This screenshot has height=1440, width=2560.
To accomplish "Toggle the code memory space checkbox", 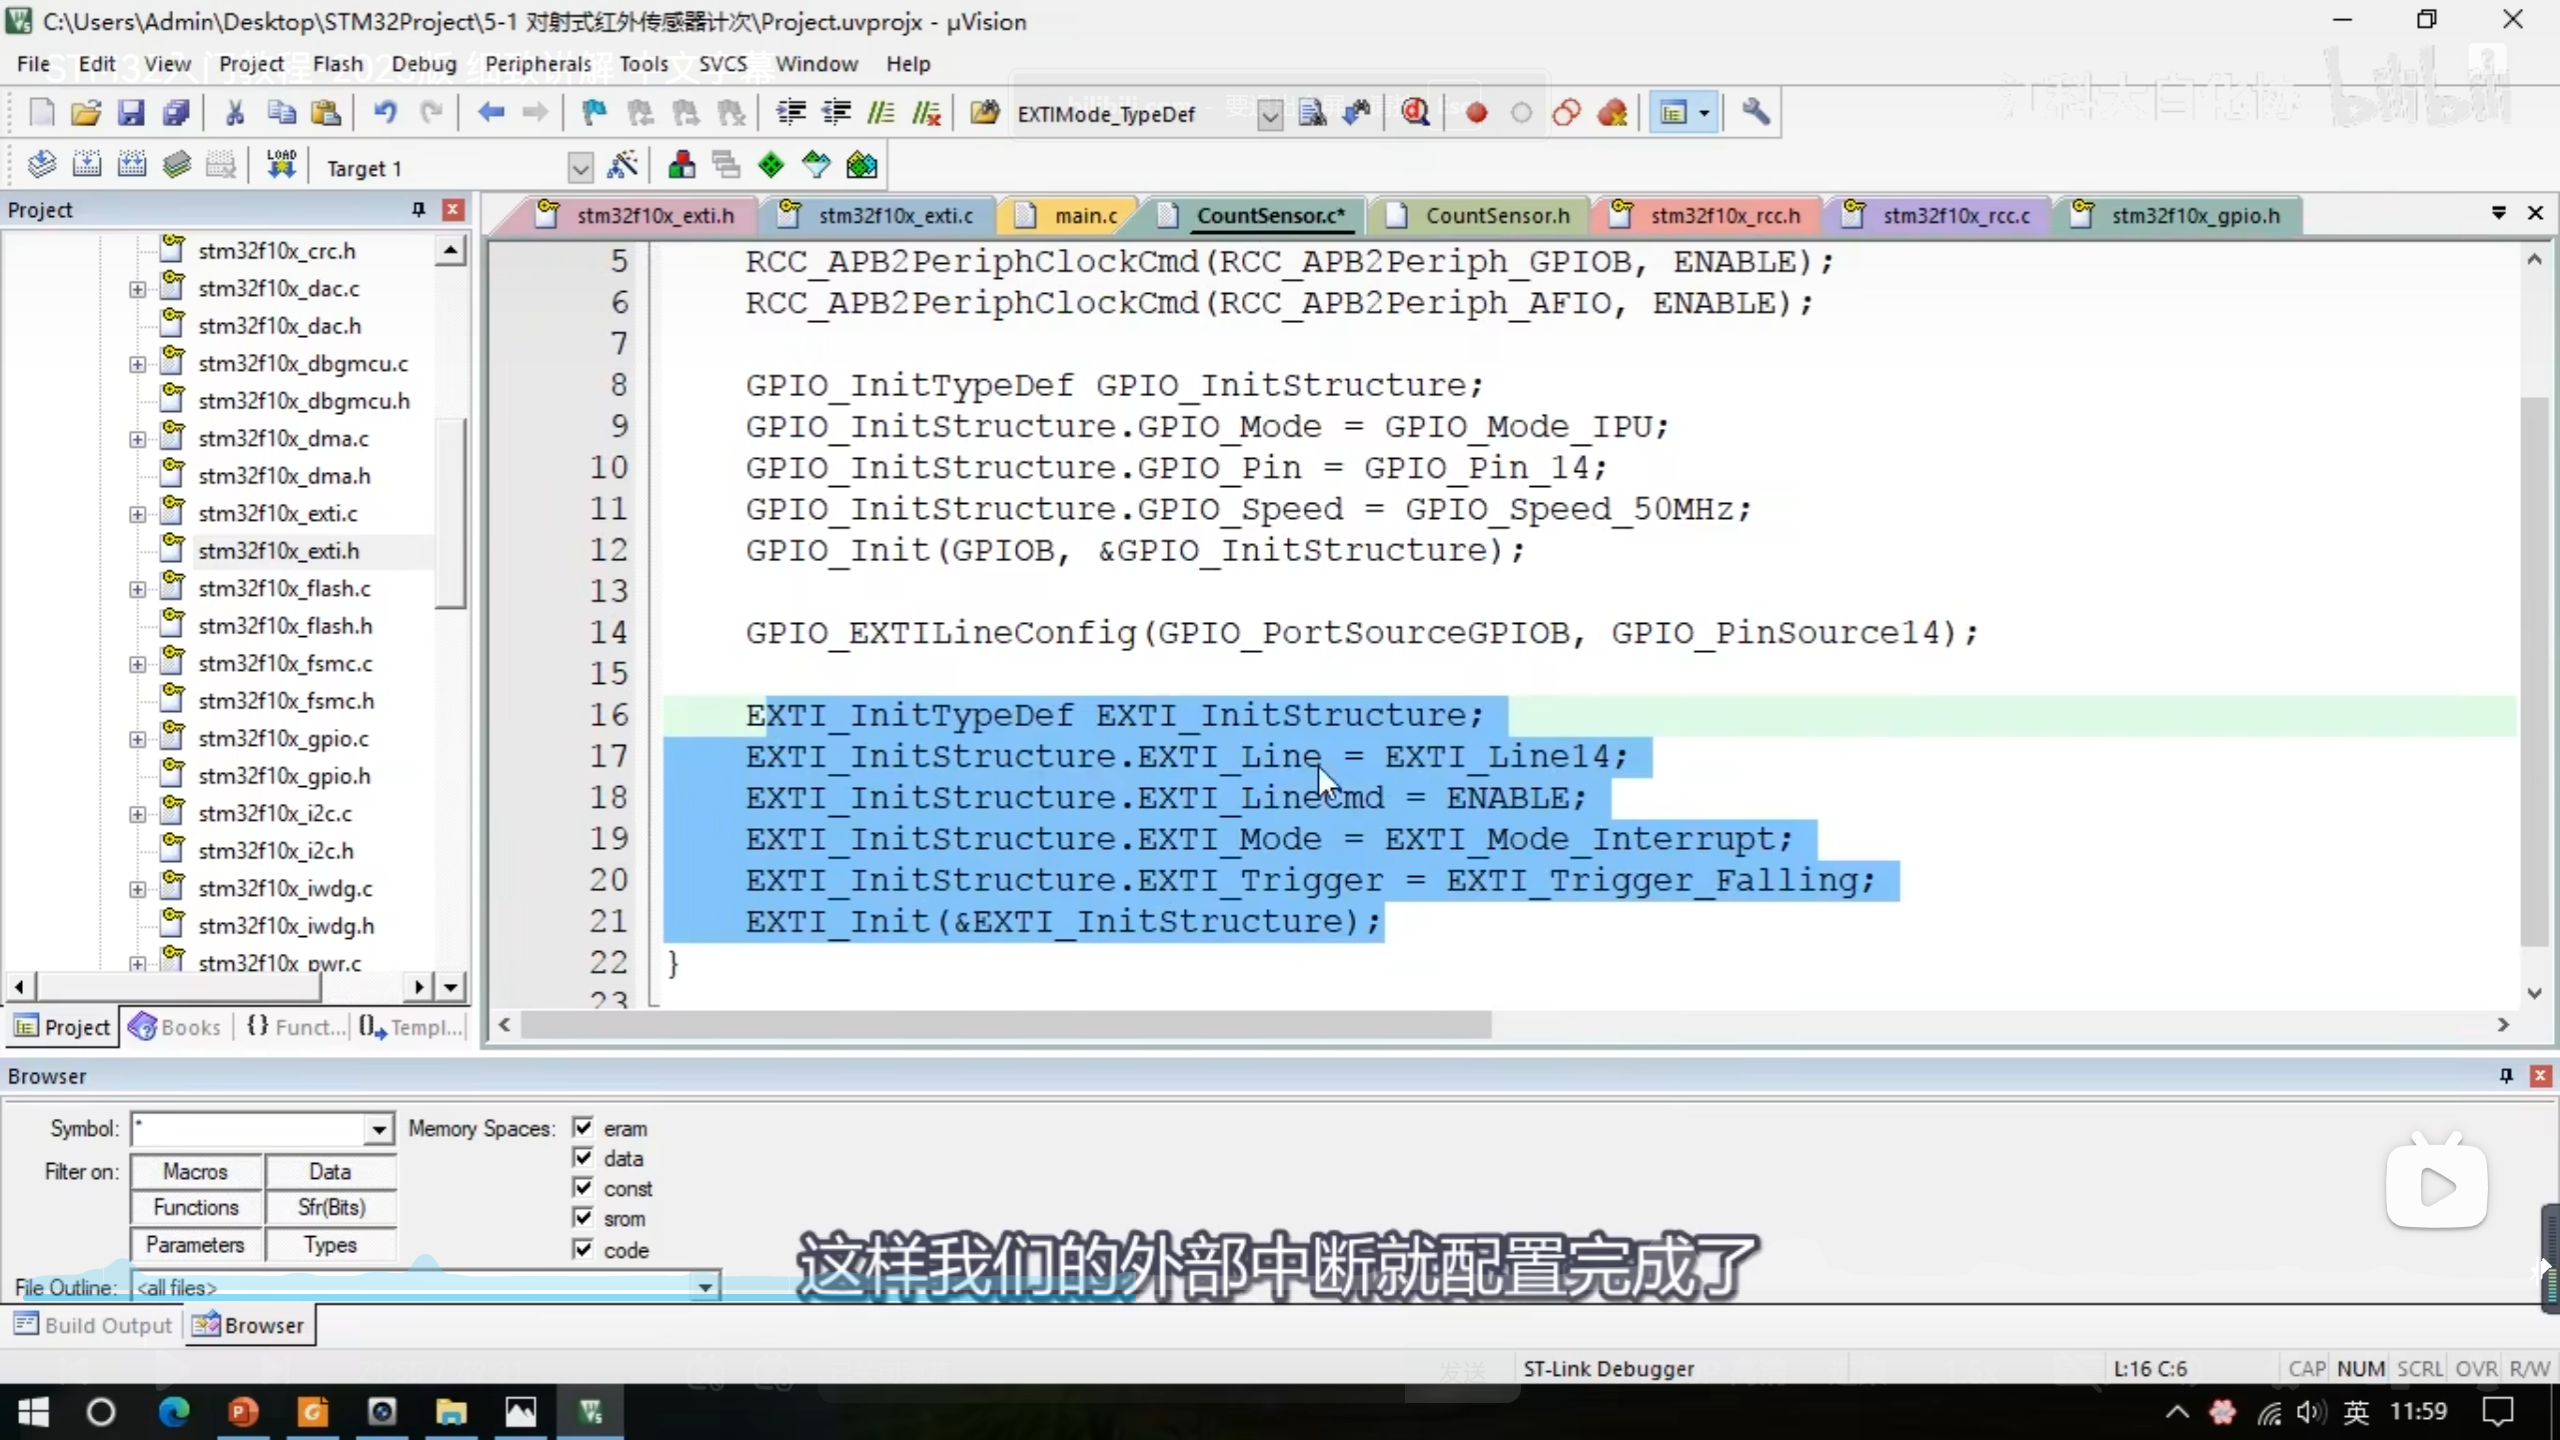I will coord(583,1248).
